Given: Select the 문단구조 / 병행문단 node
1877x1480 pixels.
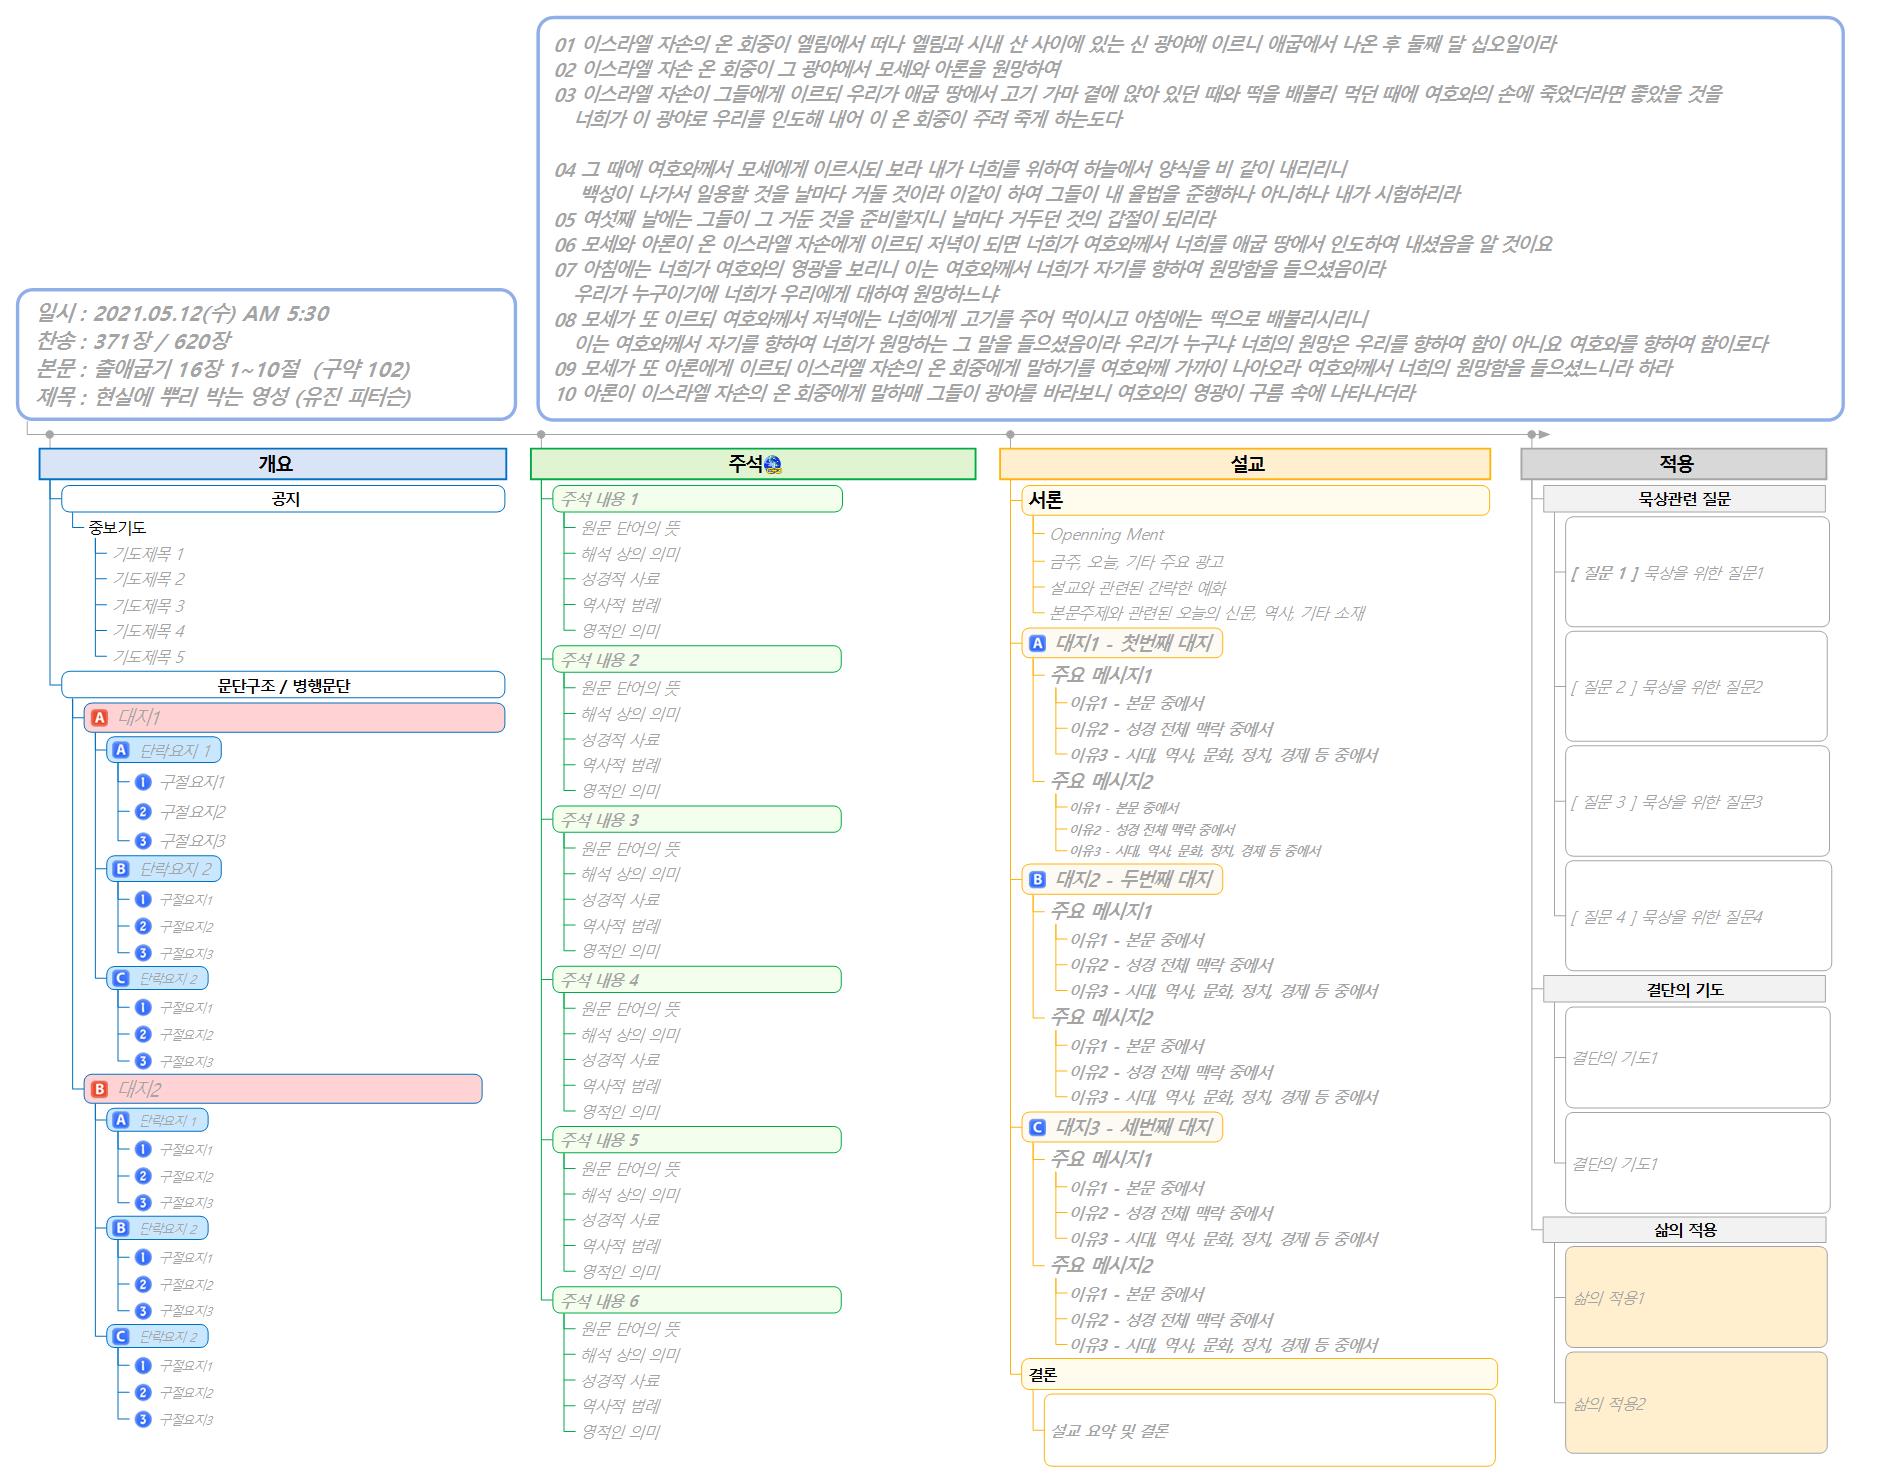Looking at the screenshot, I should (283, 685).
